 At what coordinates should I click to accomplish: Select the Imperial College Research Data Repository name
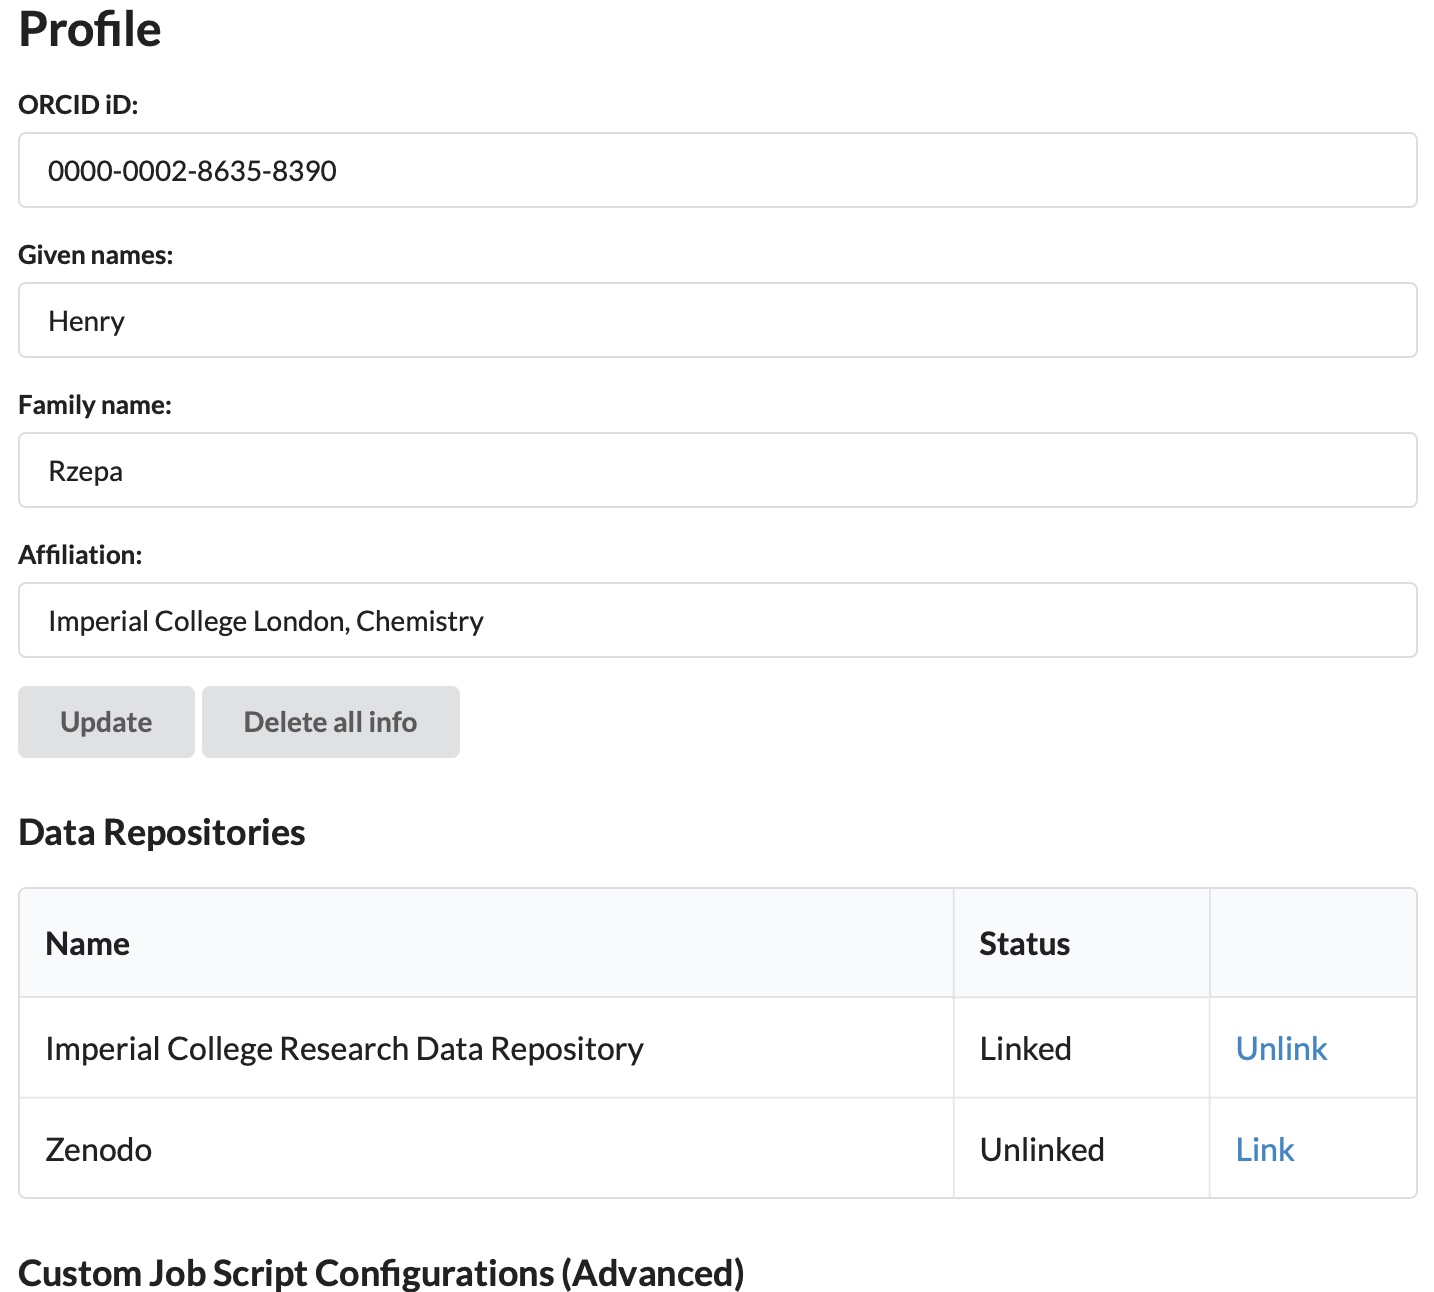point(344,1048)
